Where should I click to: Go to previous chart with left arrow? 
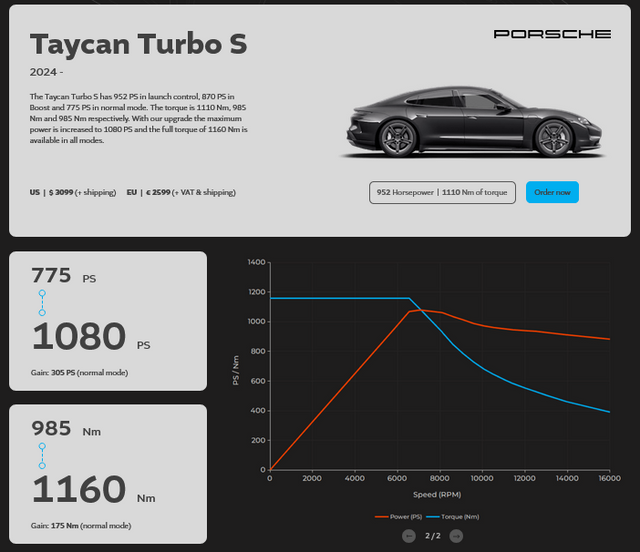(x=409, y=536)
